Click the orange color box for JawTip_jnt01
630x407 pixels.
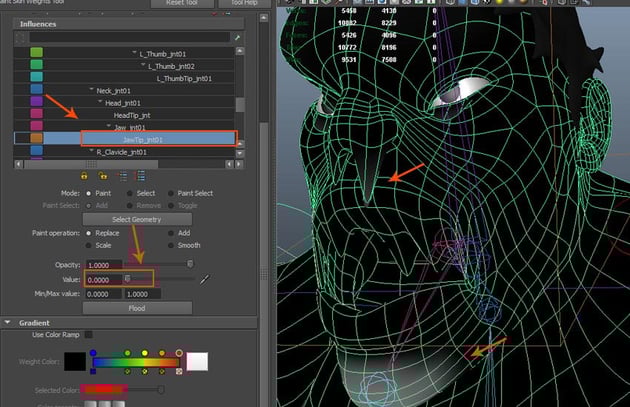pos(36,140)
